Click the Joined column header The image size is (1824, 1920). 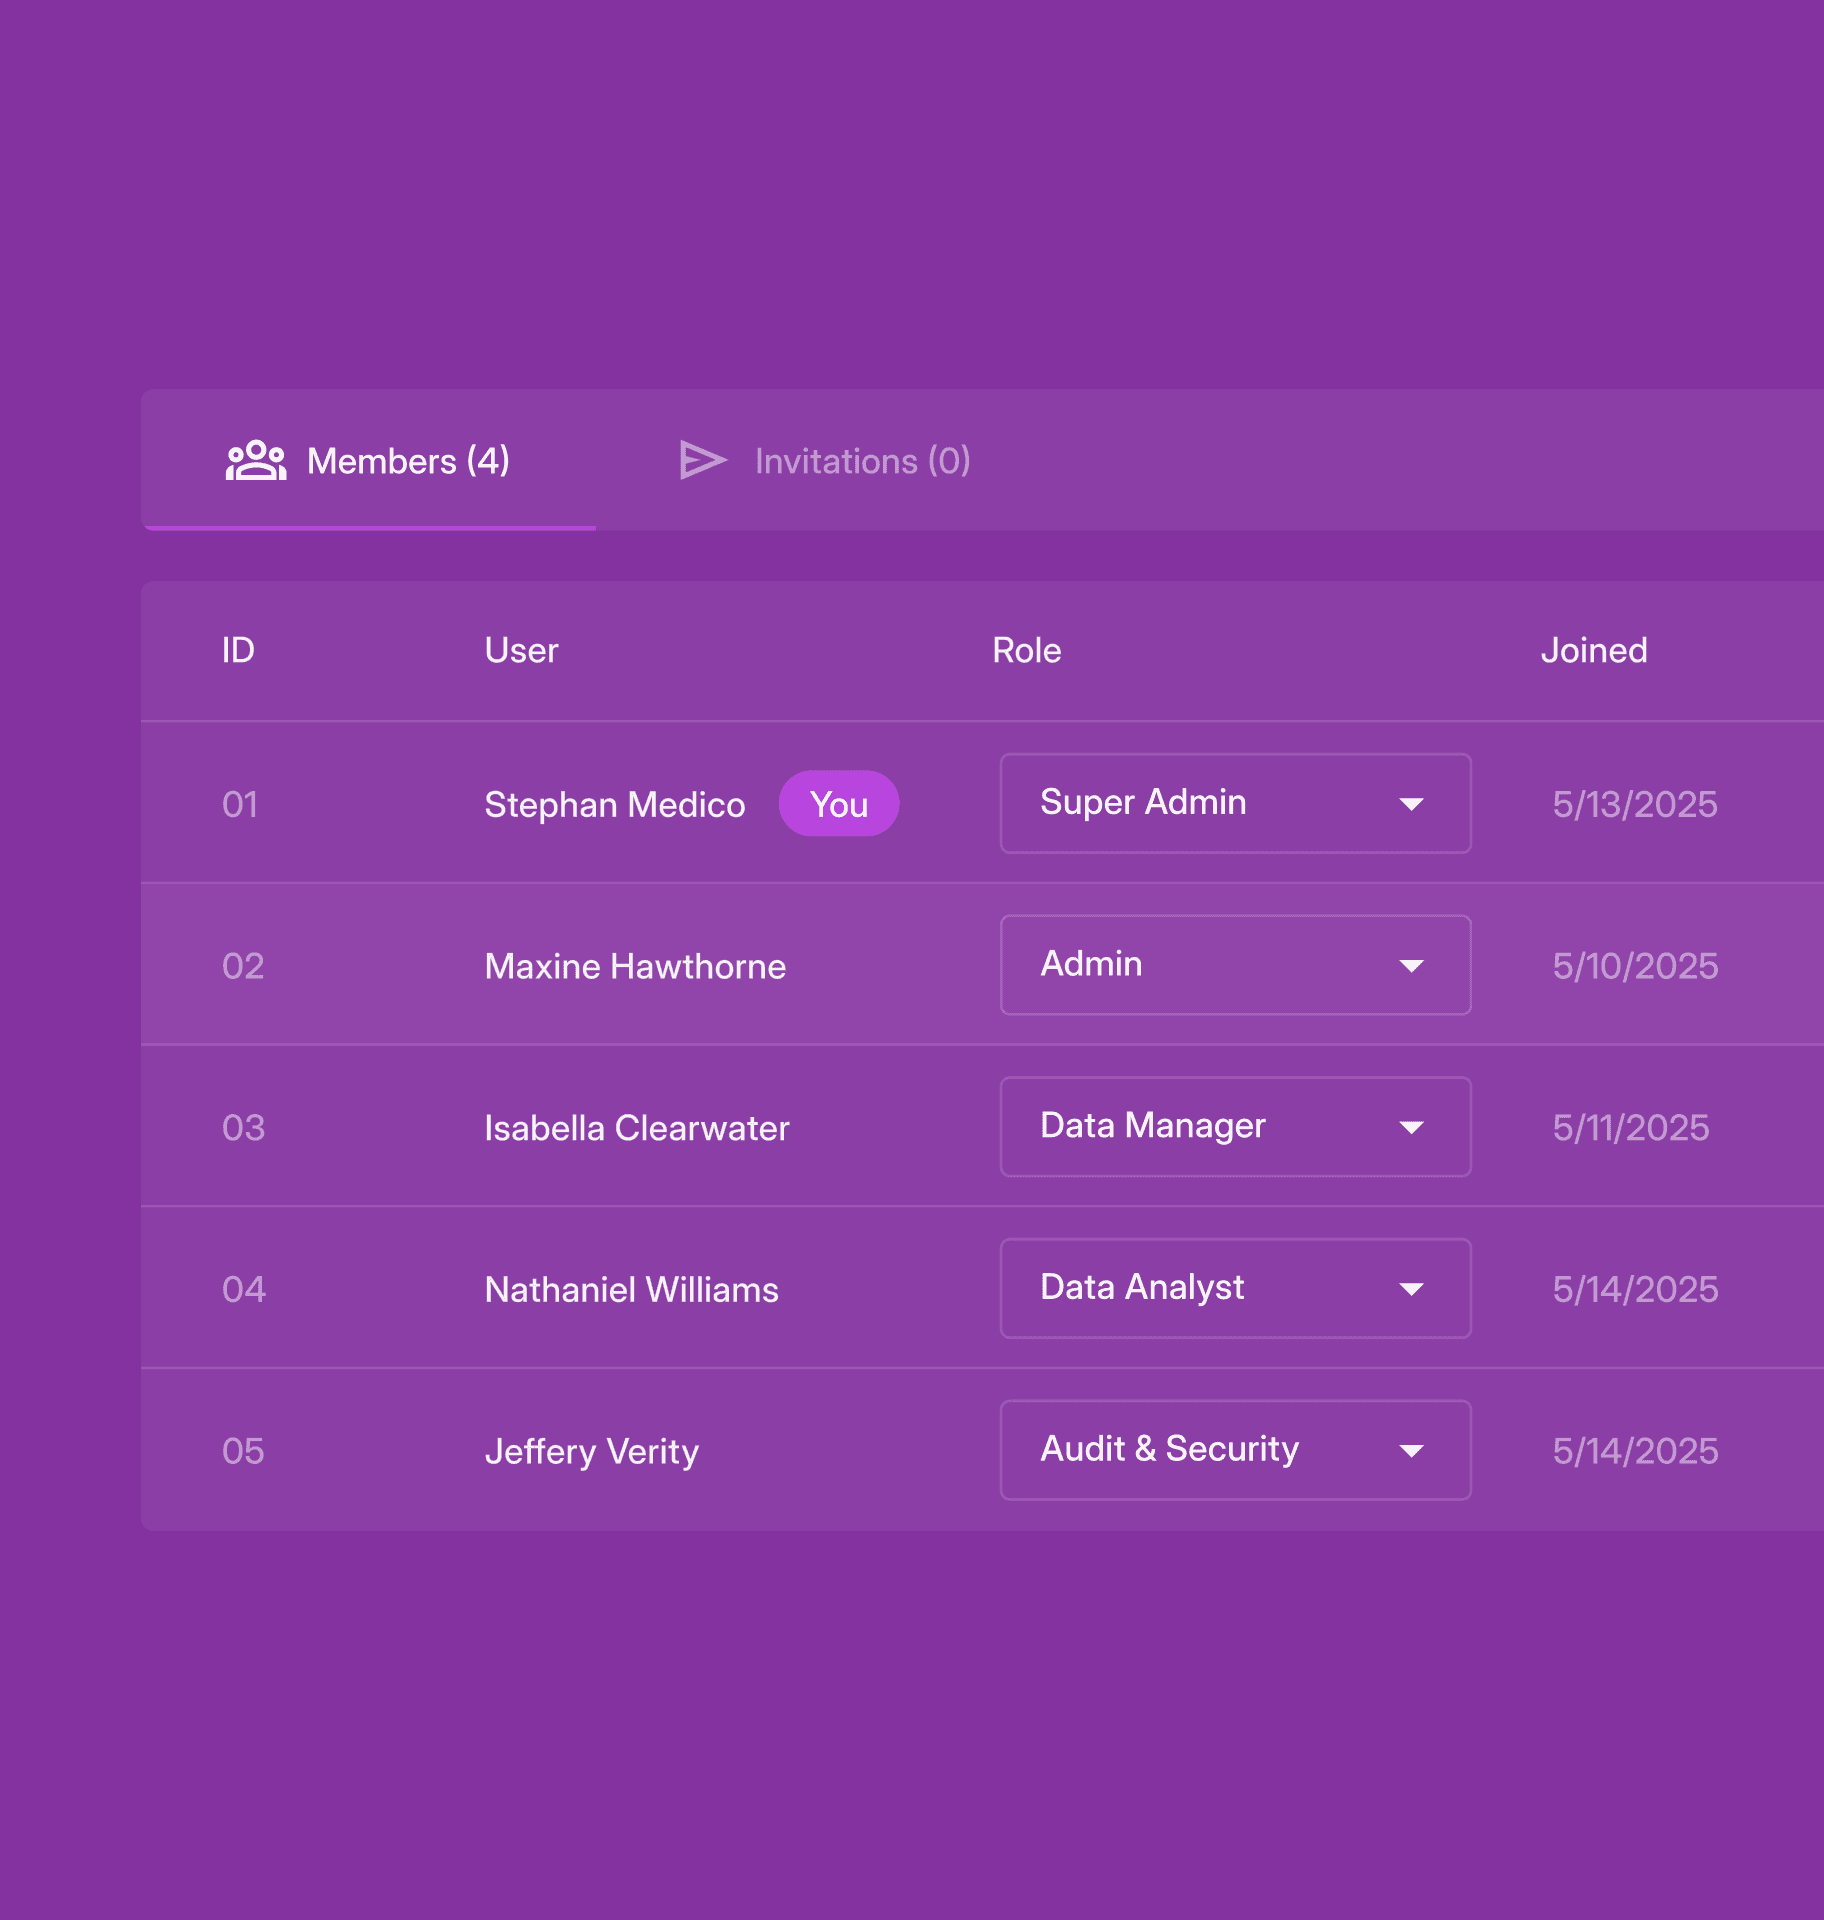tap(1594, 650)
